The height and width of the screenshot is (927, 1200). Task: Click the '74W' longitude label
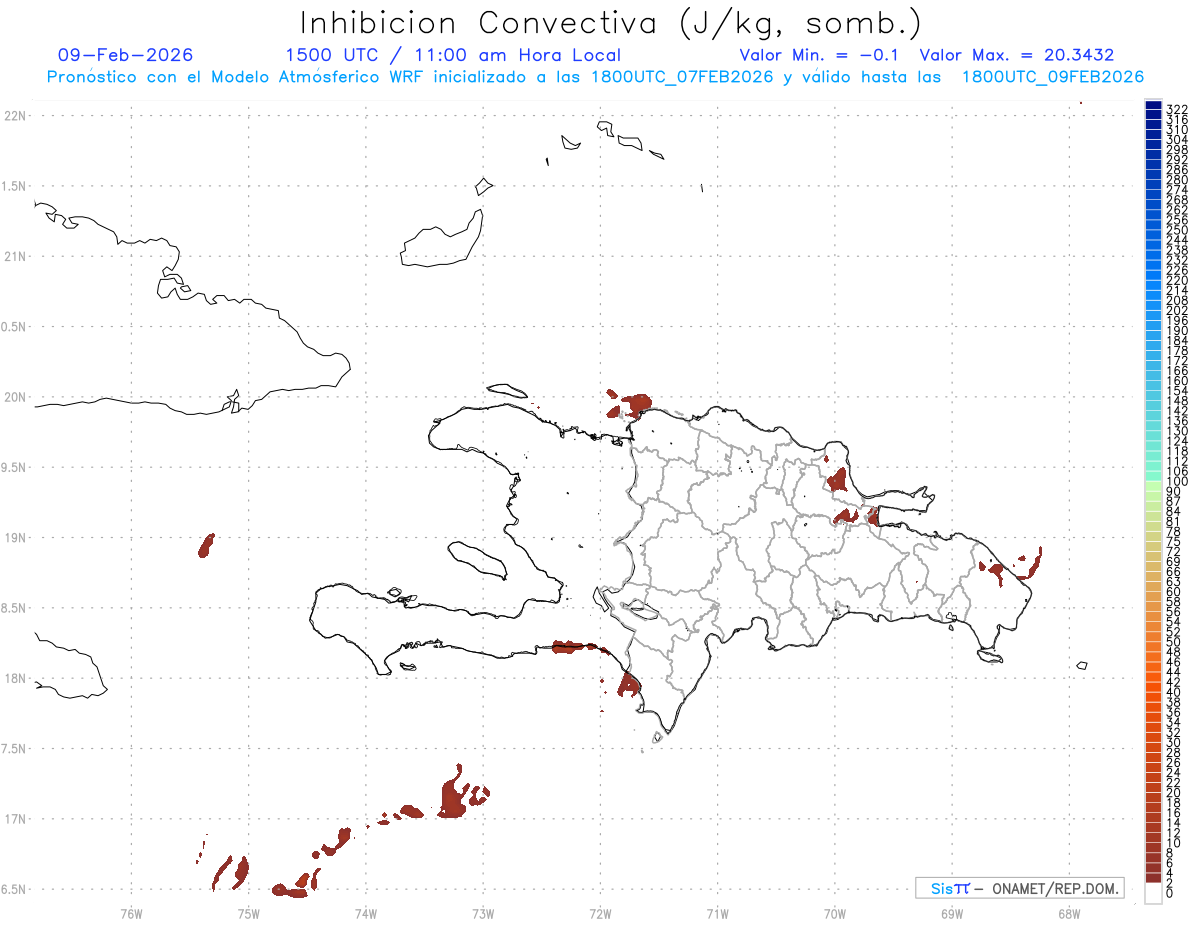[366, 912]
